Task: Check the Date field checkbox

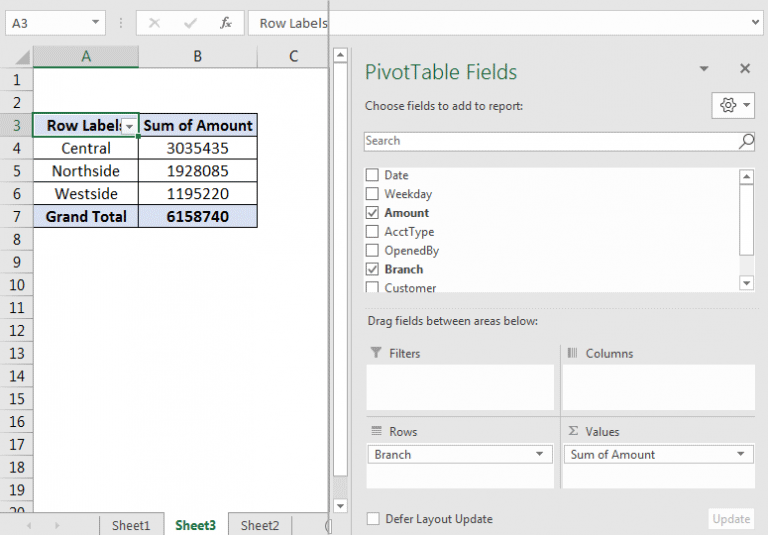Action: click(x=372, y=175)
